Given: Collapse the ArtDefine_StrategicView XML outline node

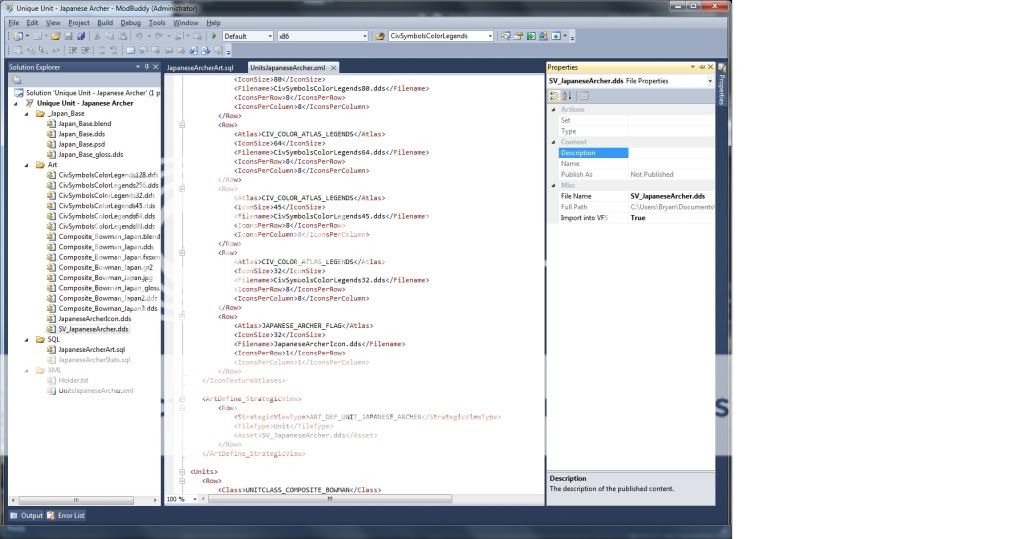Looking at the screenshot, I should point(182,399).
